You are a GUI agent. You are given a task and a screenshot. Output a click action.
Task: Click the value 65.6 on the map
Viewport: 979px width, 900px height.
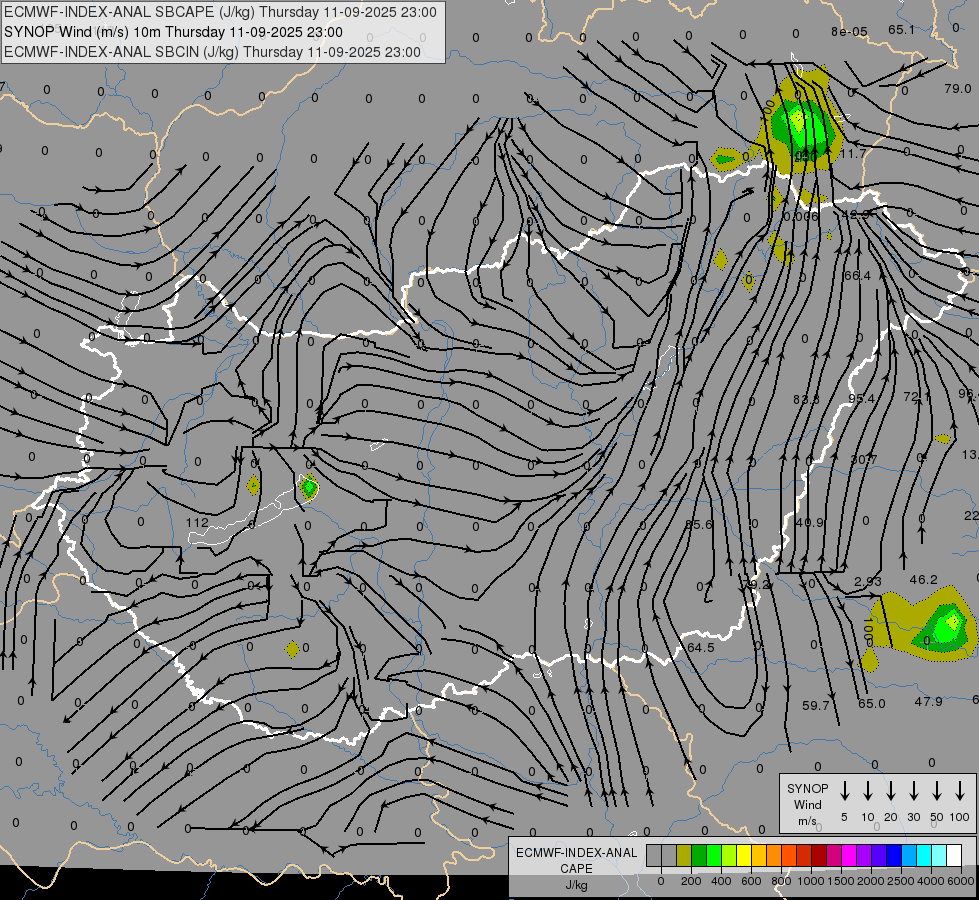[699, 524]
